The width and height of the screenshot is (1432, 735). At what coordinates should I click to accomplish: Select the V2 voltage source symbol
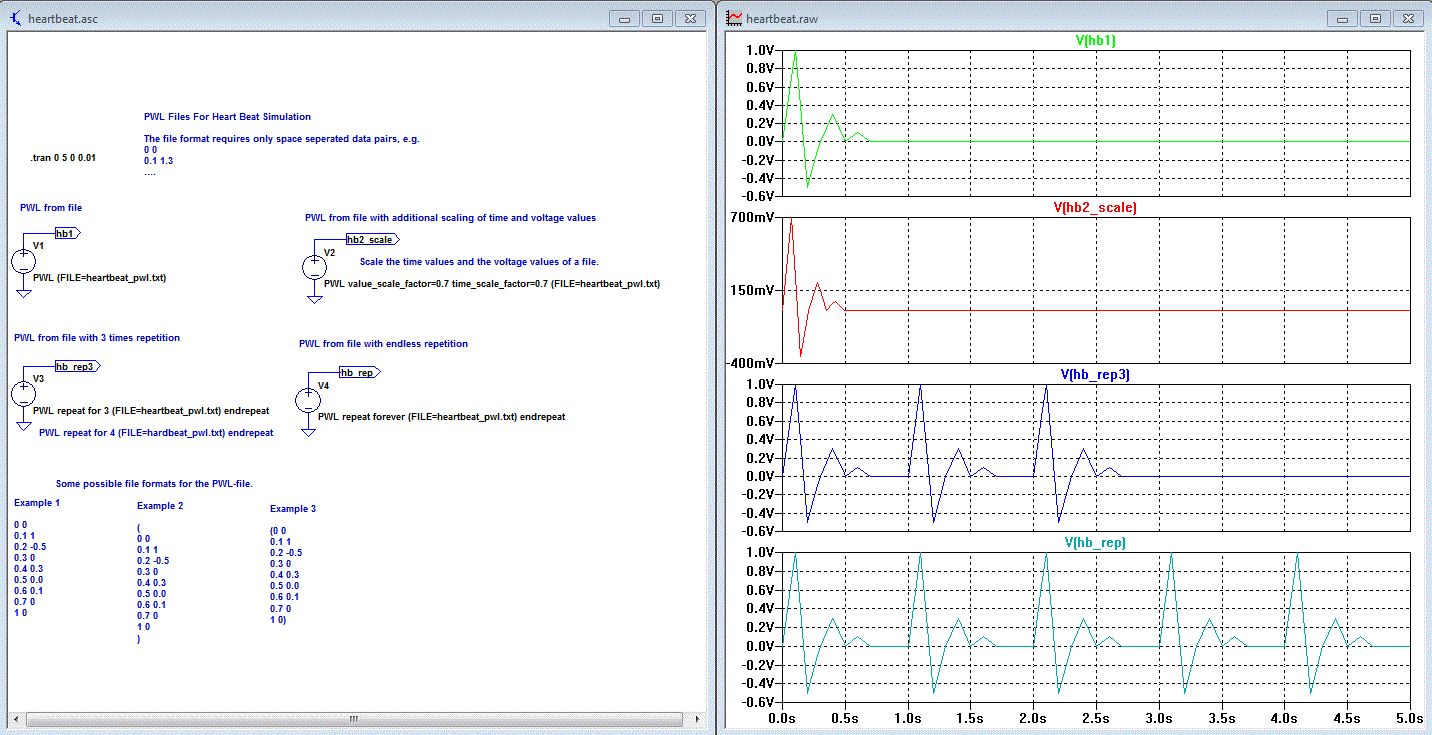(x=313, y=267)
